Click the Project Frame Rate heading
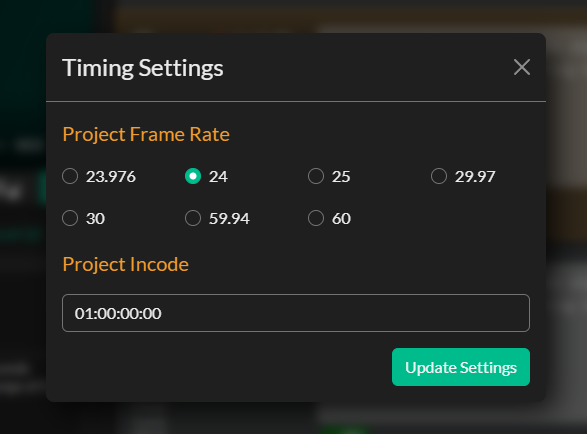This screenshot has width=587, height=434. 146,134
